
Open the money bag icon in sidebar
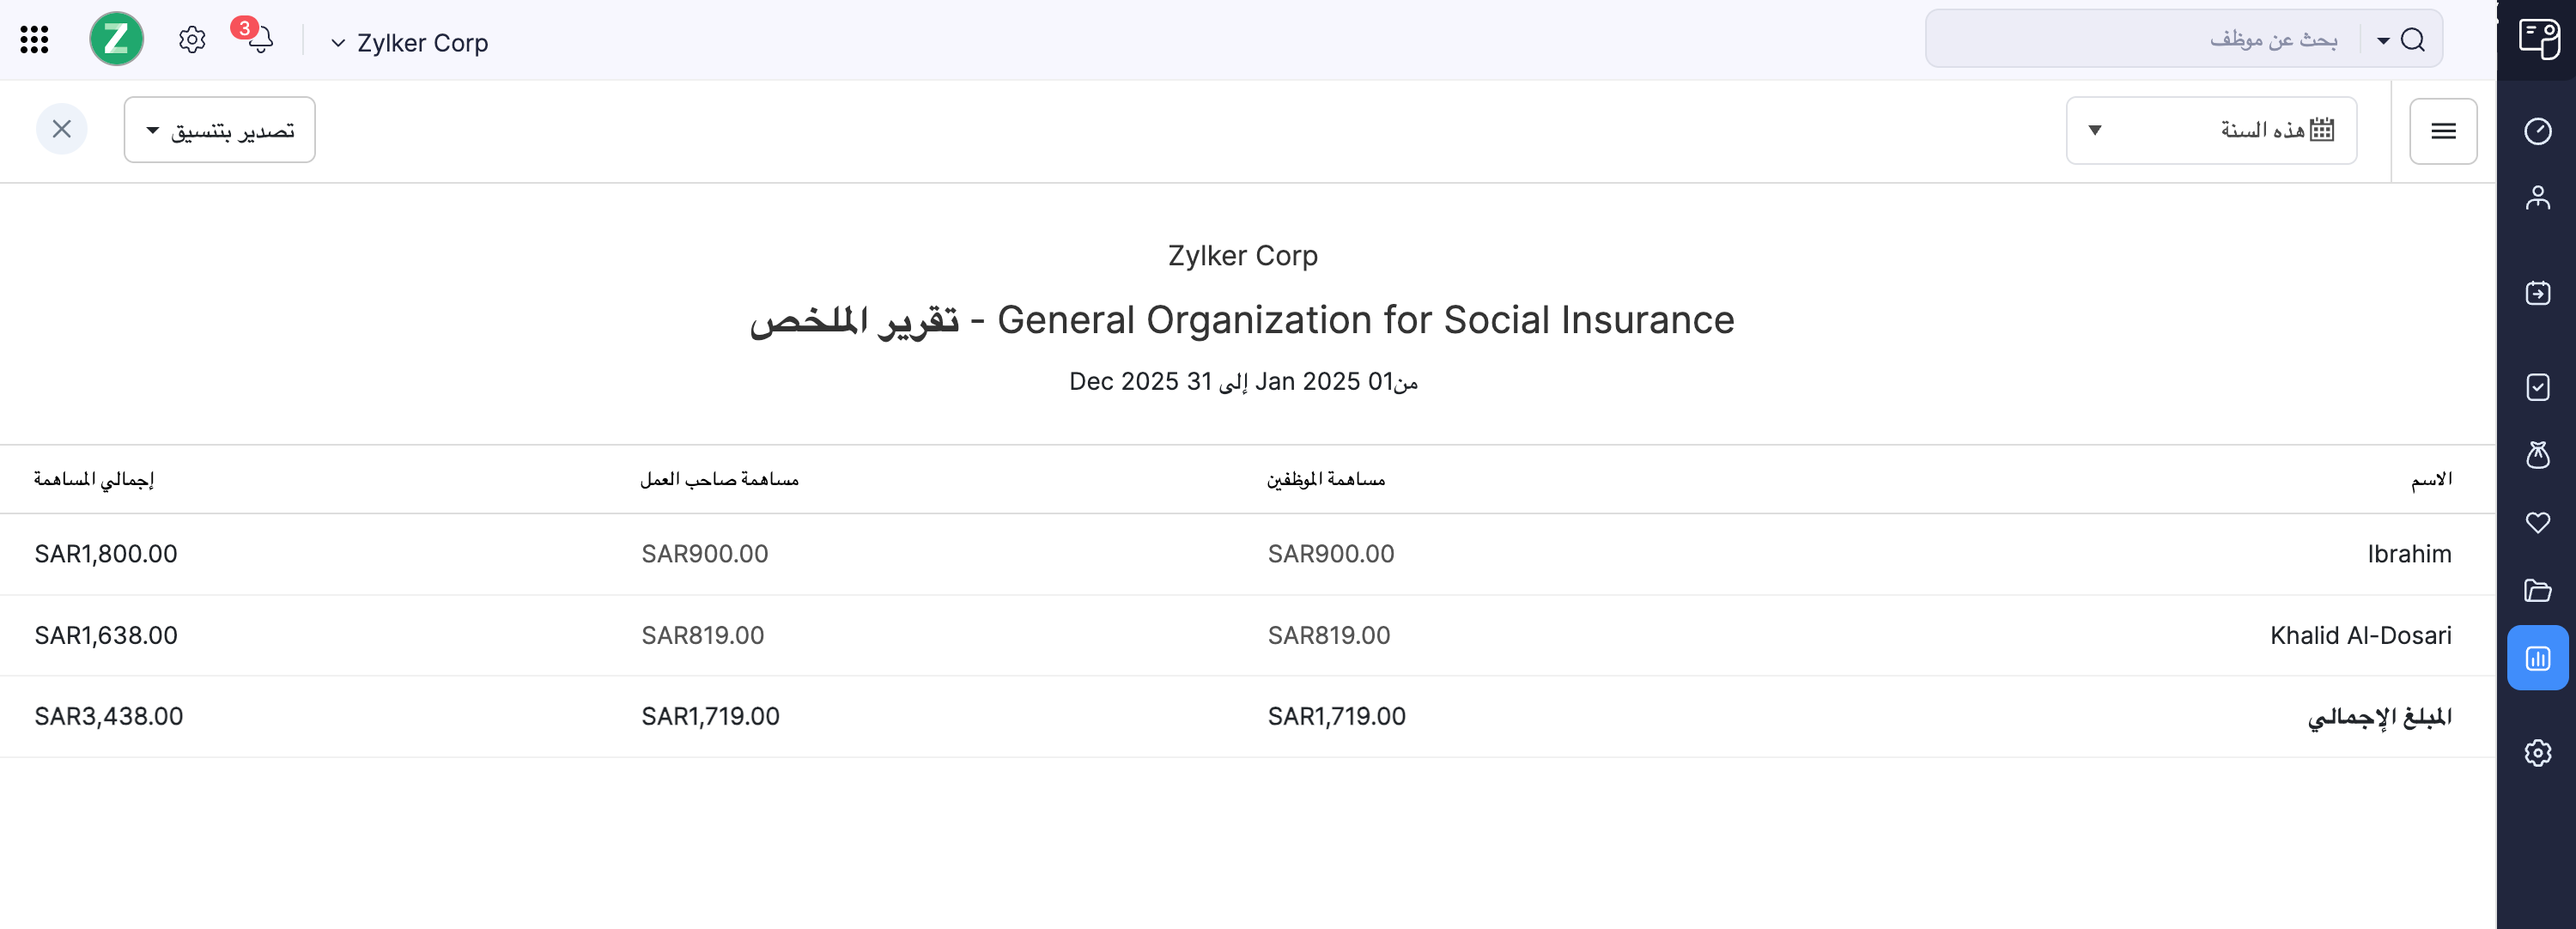2537,455
